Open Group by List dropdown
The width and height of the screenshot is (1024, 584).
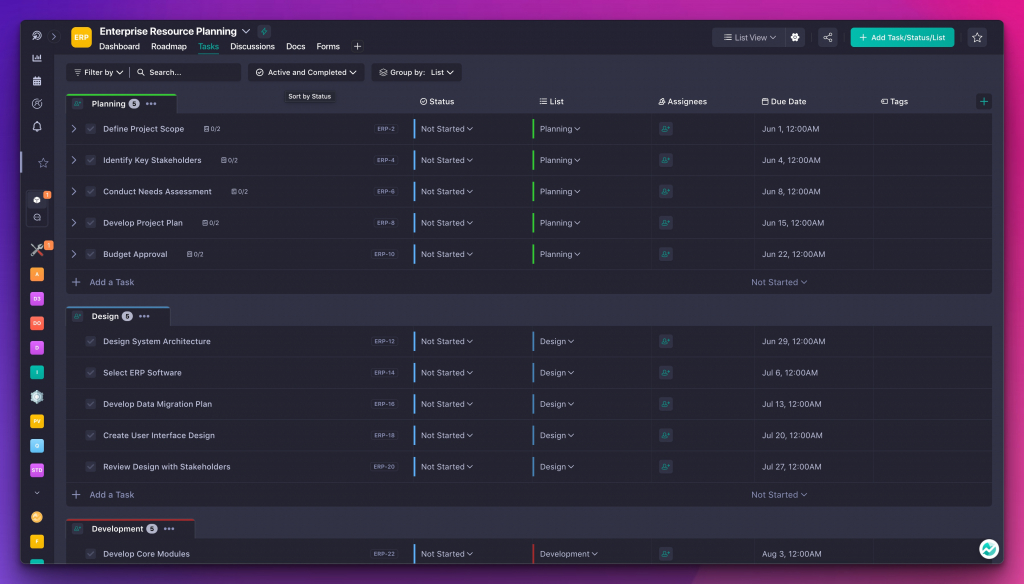click(416, 73)
